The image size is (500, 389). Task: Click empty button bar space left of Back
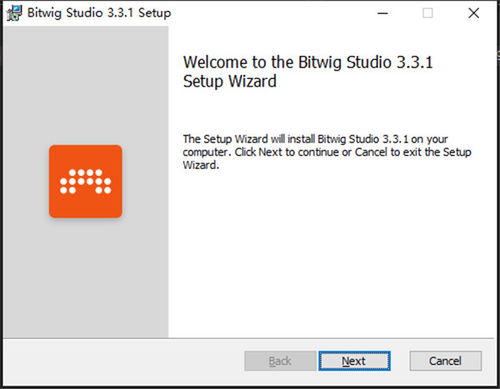[123, 361]
